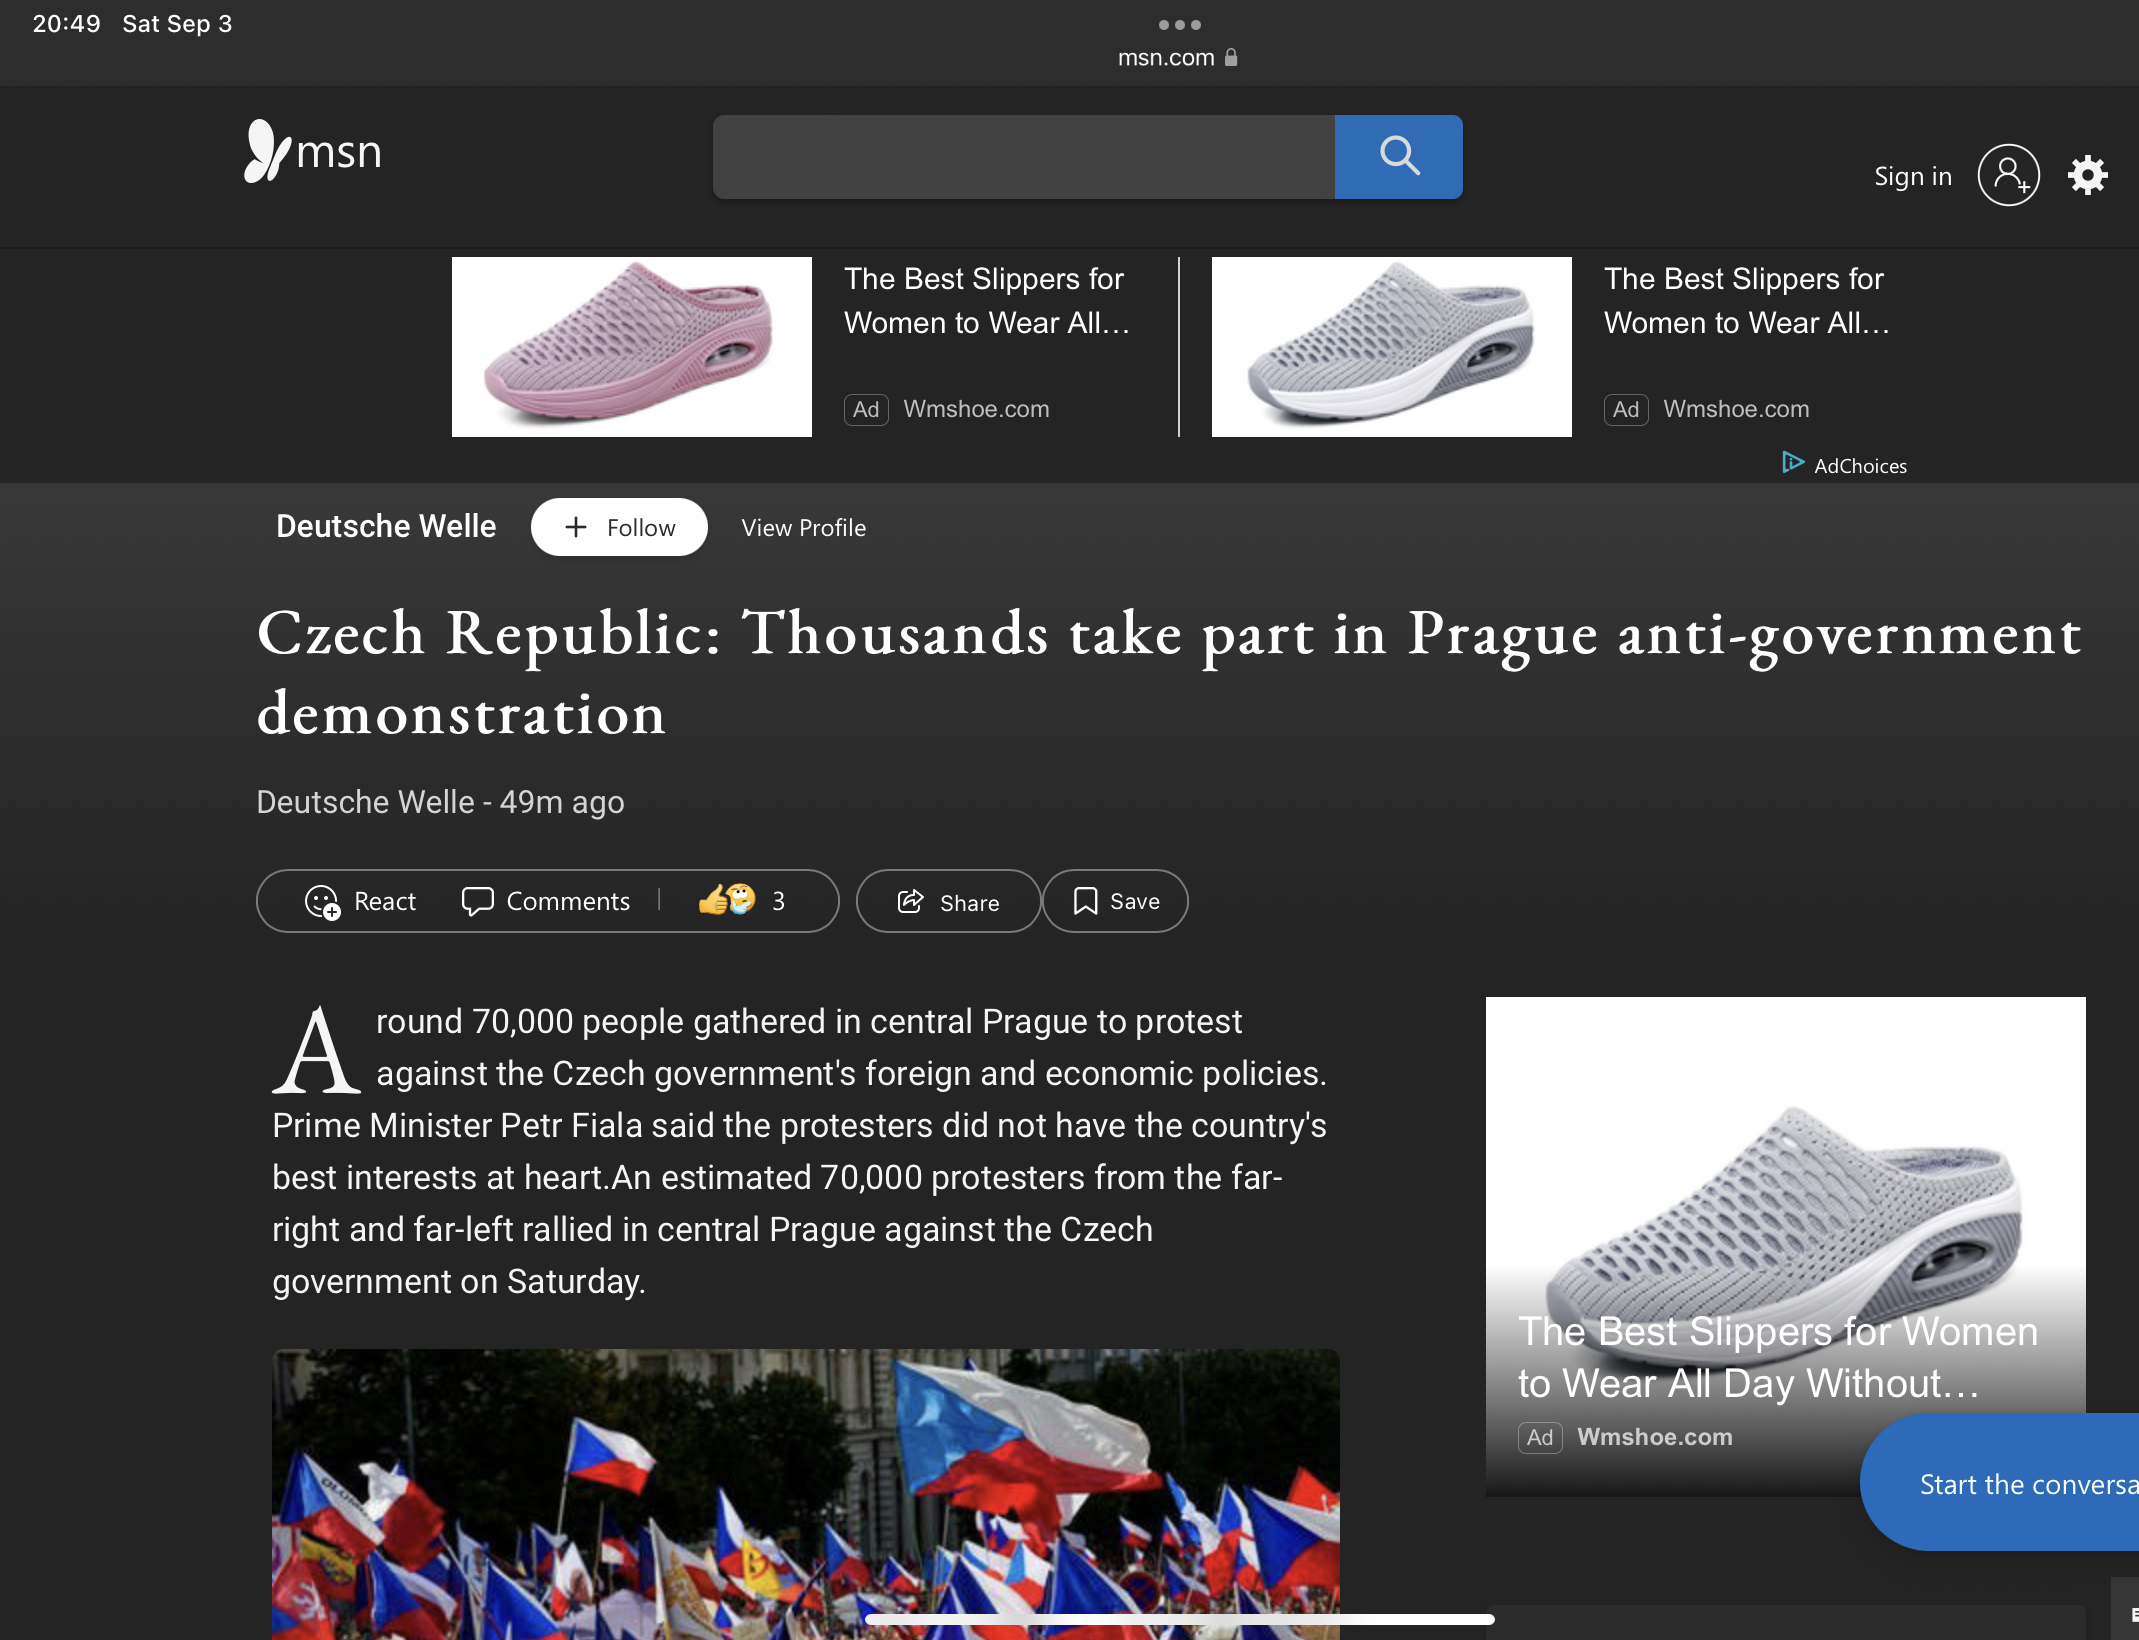The height and width of the screenshot is (1640, 2139).
Task: Open the Czech flags protest photo
Action: 806,1494
